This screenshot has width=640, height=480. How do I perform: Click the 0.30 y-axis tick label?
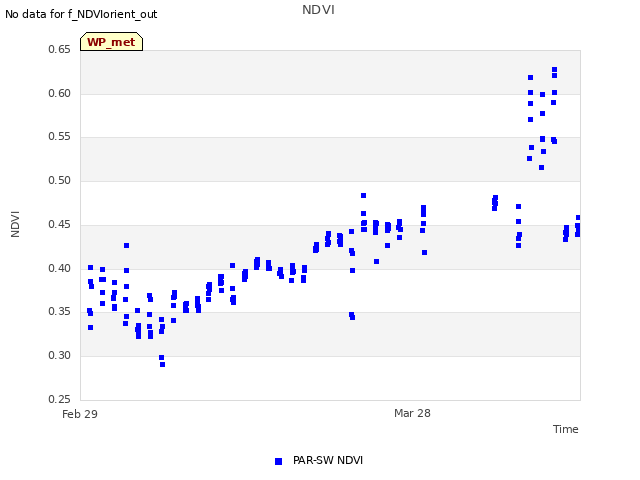[x=59, y=356]
